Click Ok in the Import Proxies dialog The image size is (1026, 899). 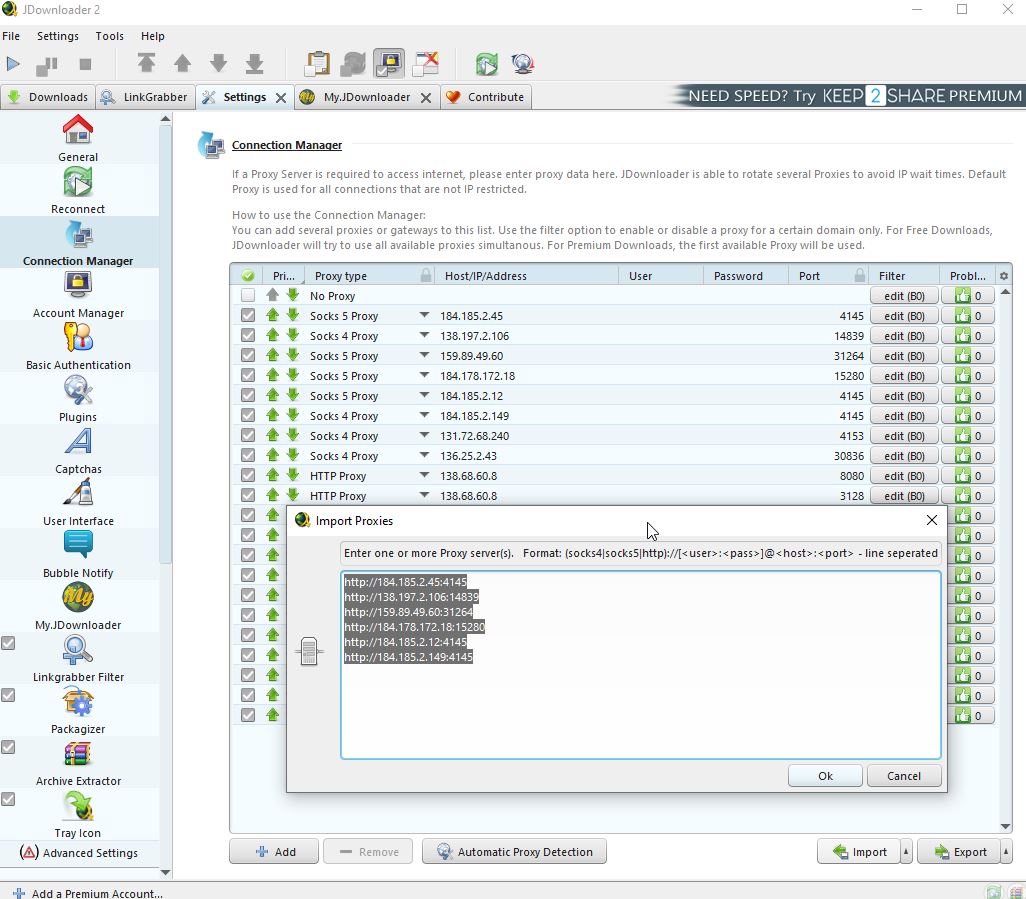pyautogui.click(x=825, y=776)
